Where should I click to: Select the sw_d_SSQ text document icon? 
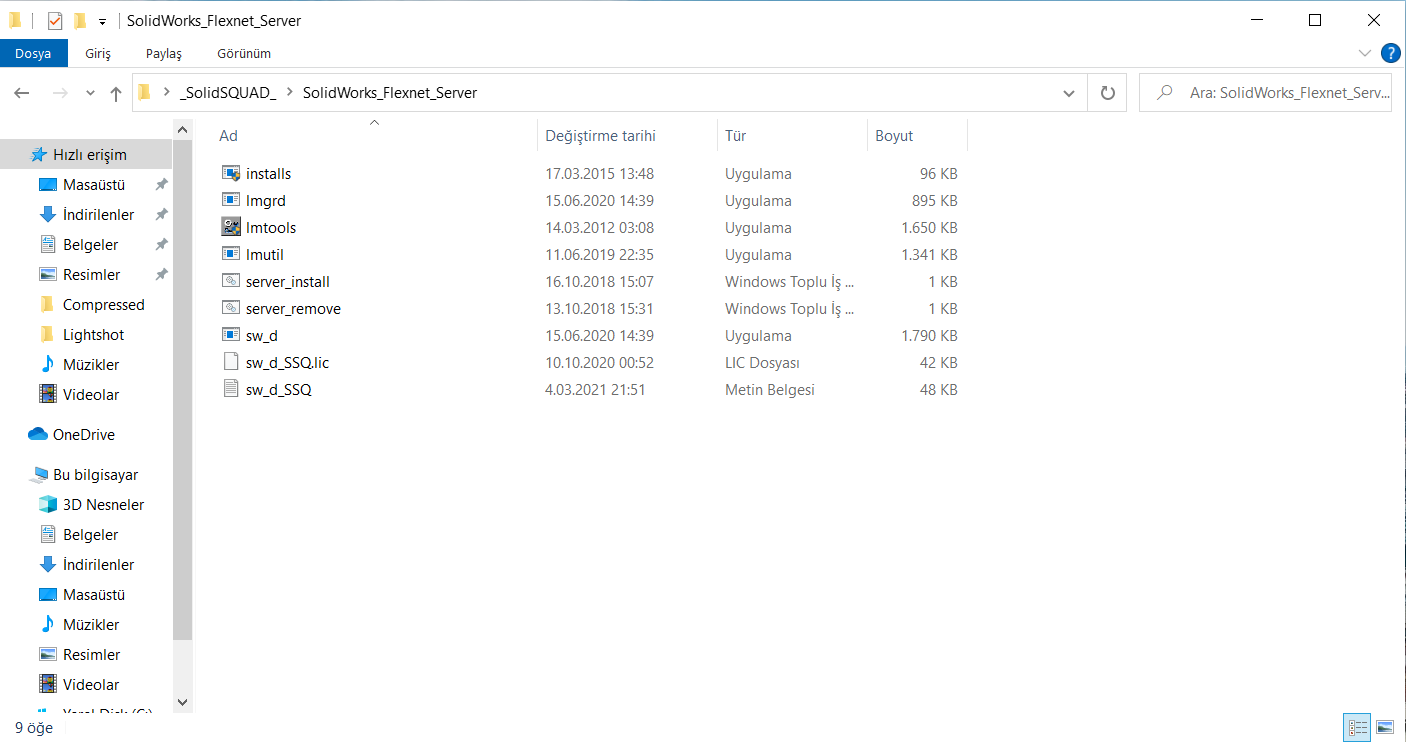pos(231,390)
